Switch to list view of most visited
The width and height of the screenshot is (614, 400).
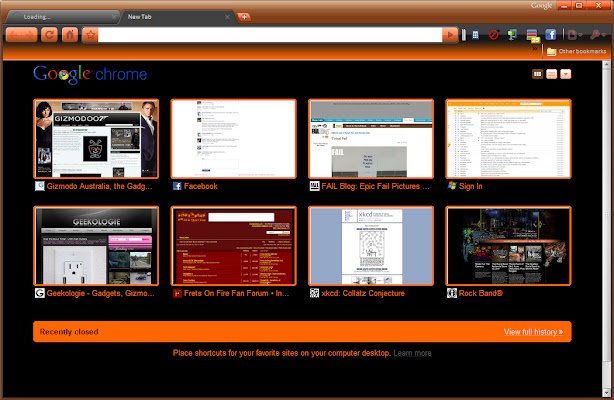(551, 74)
